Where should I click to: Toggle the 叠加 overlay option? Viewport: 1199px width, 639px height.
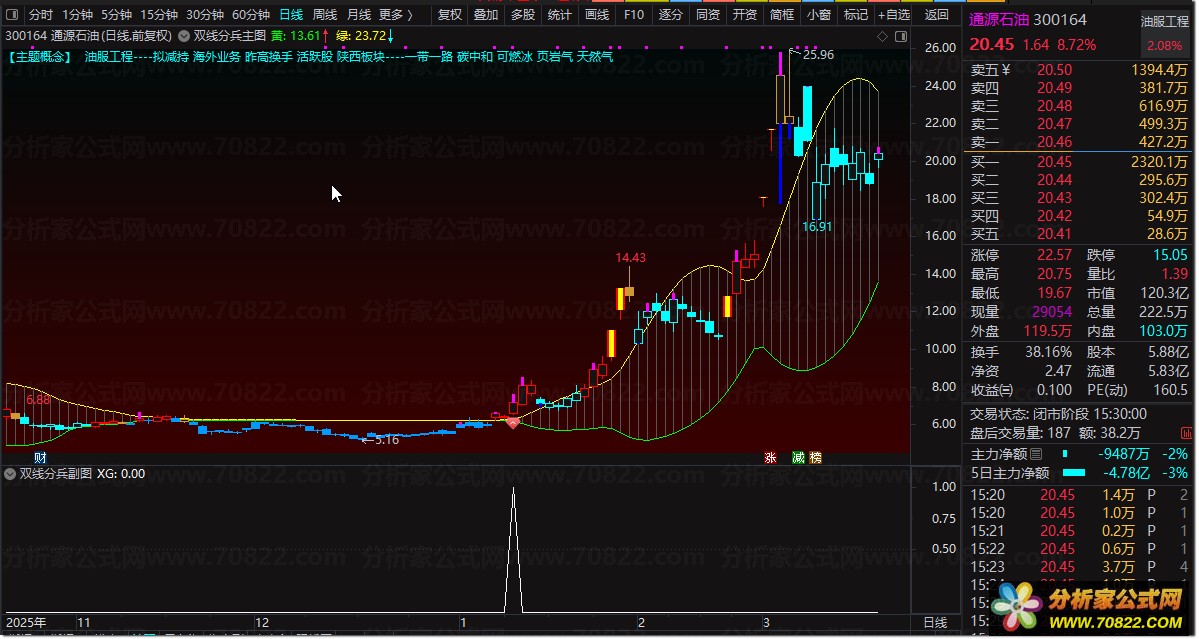pyautogui.click(x=486, y=15)
